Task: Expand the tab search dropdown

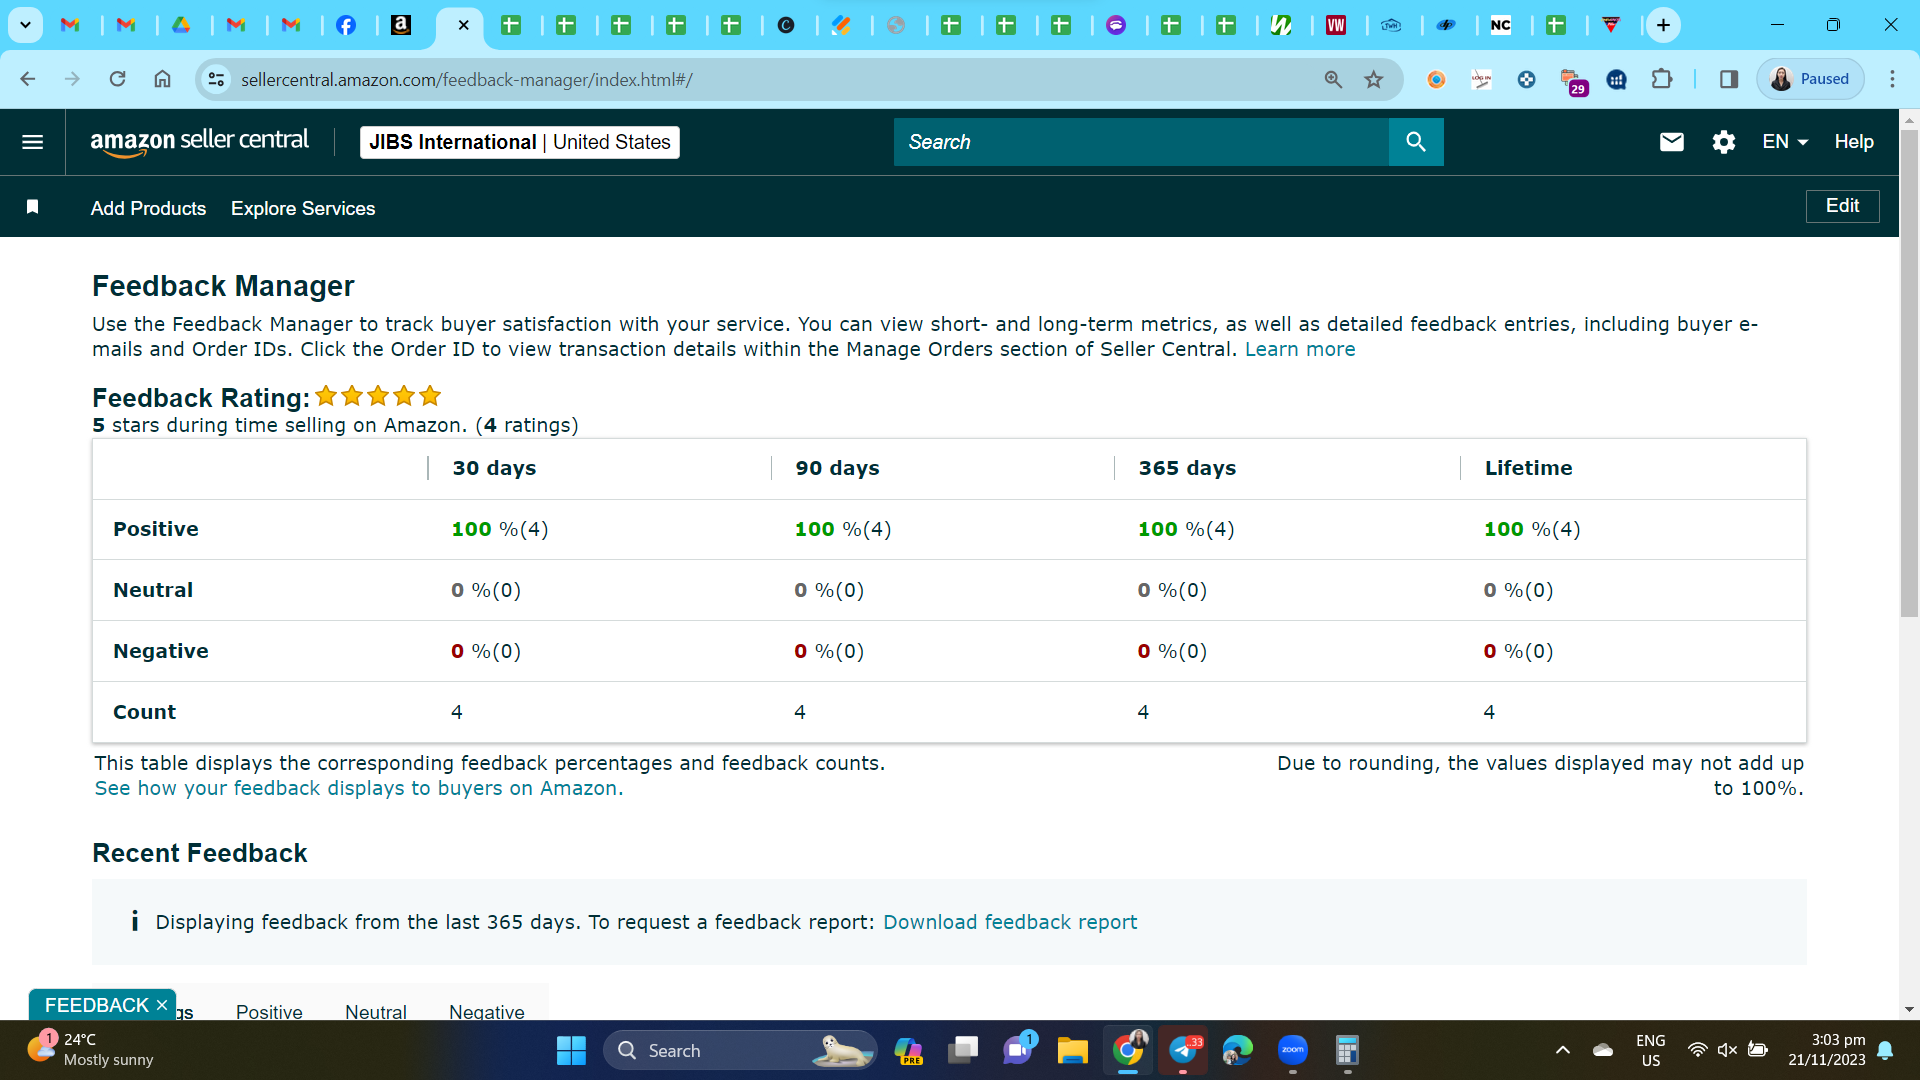Action: [25, 25]
